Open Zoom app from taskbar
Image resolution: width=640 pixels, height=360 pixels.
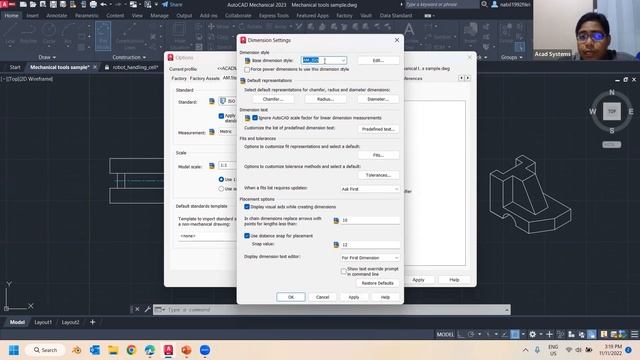click(205, 350)
